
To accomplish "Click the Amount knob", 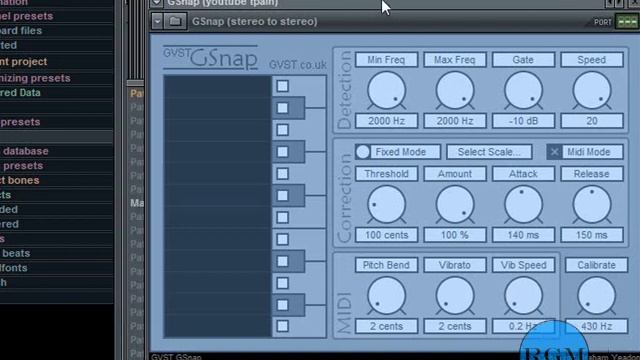I will pyautogui.click(x=455, y=204).
